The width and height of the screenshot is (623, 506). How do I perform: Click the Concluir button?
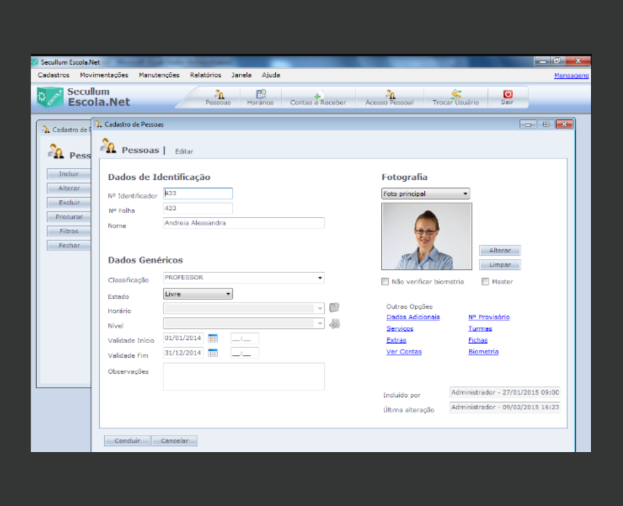point(127,440)
